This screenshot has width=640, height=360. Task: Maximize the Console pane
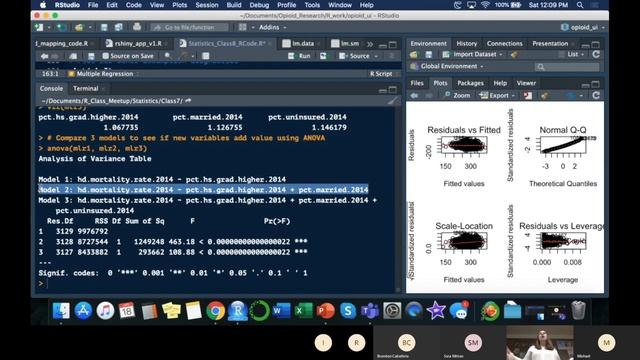tap(393, 89)
